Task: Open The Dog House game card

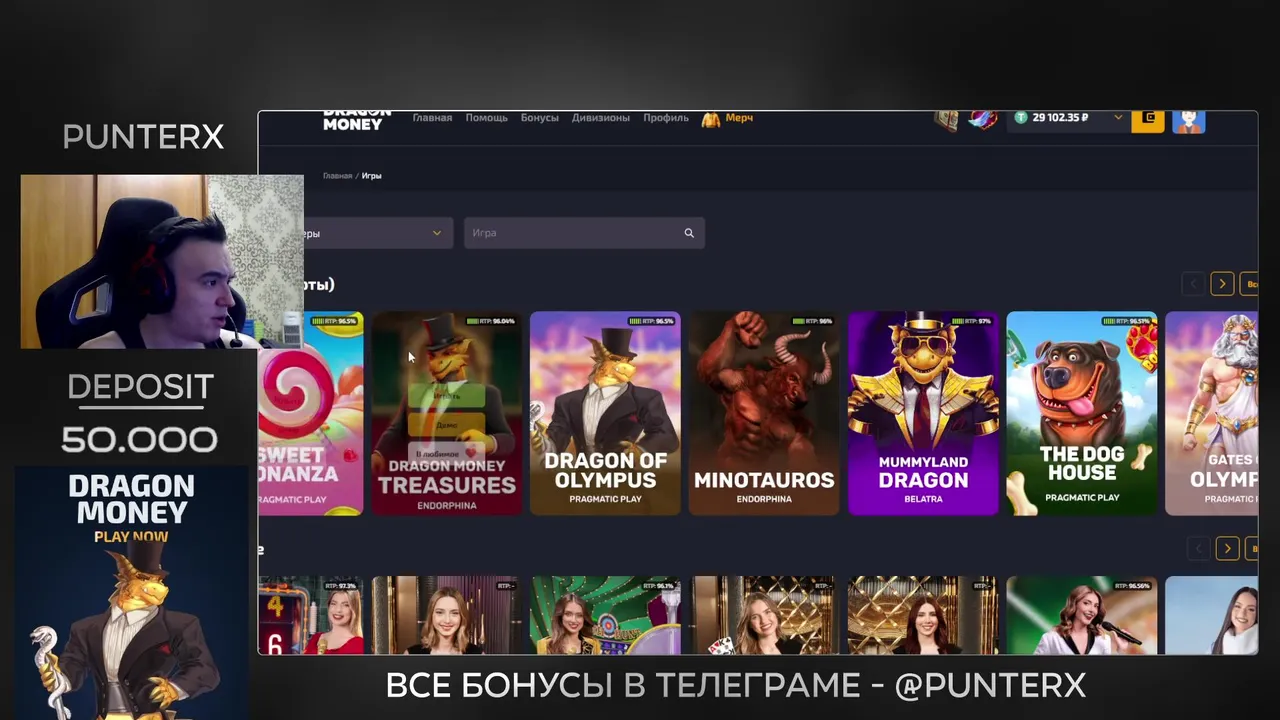Action: (1082, 413)
